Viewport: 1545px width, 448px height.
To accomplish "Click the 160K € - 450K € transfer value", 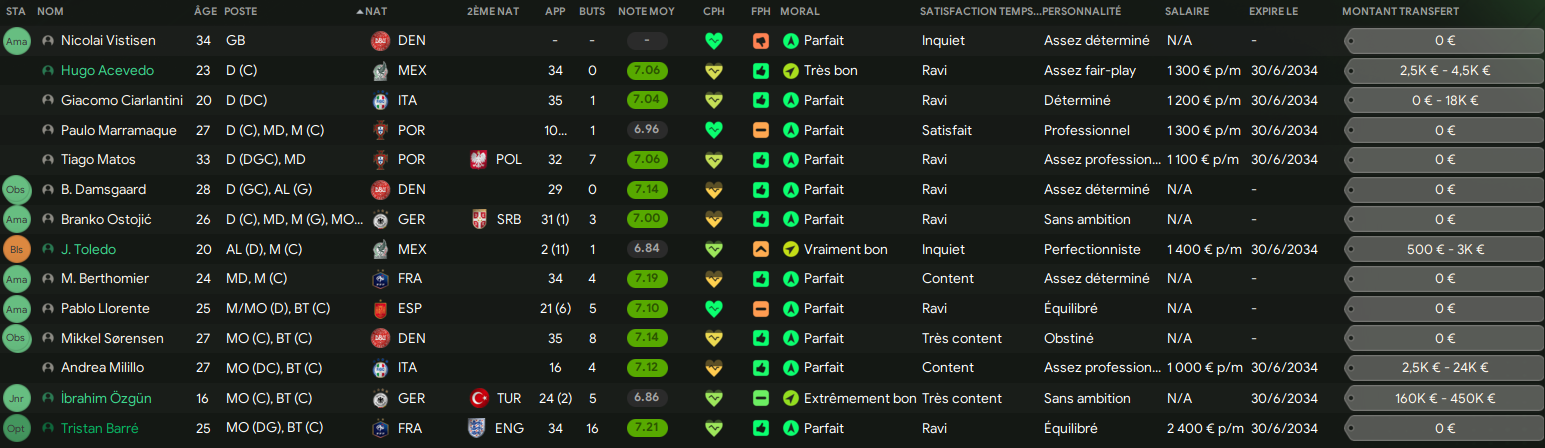I will click(1444, 398).
